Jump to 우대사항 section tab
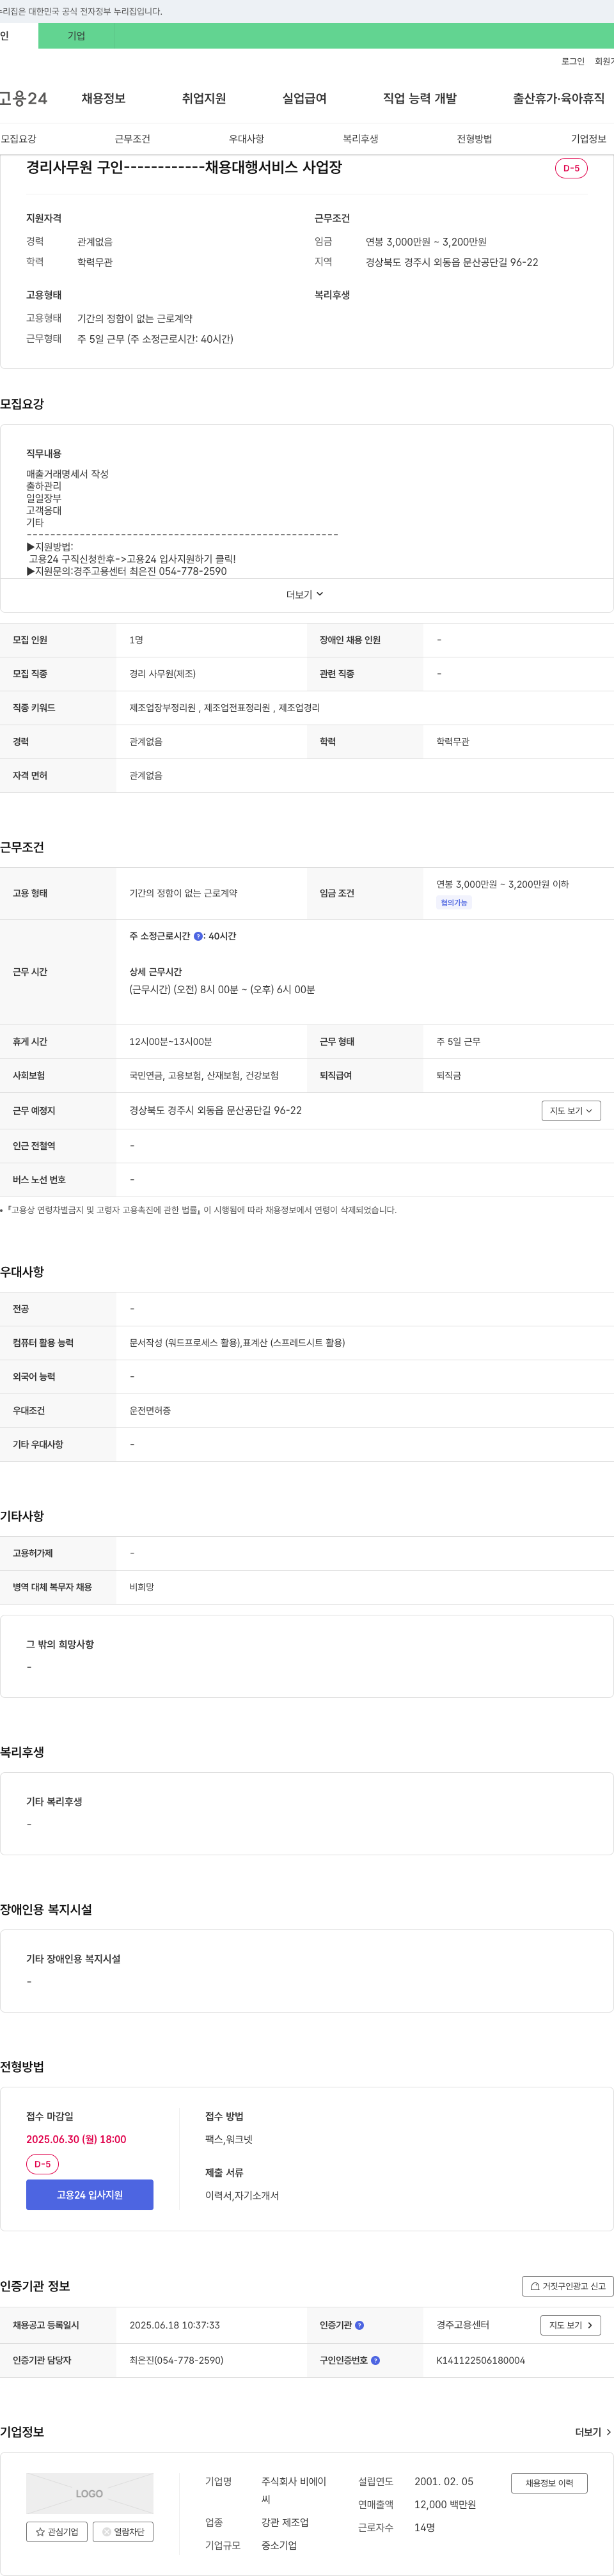This screenshot has height=2576, width=614. coord(246,139)
